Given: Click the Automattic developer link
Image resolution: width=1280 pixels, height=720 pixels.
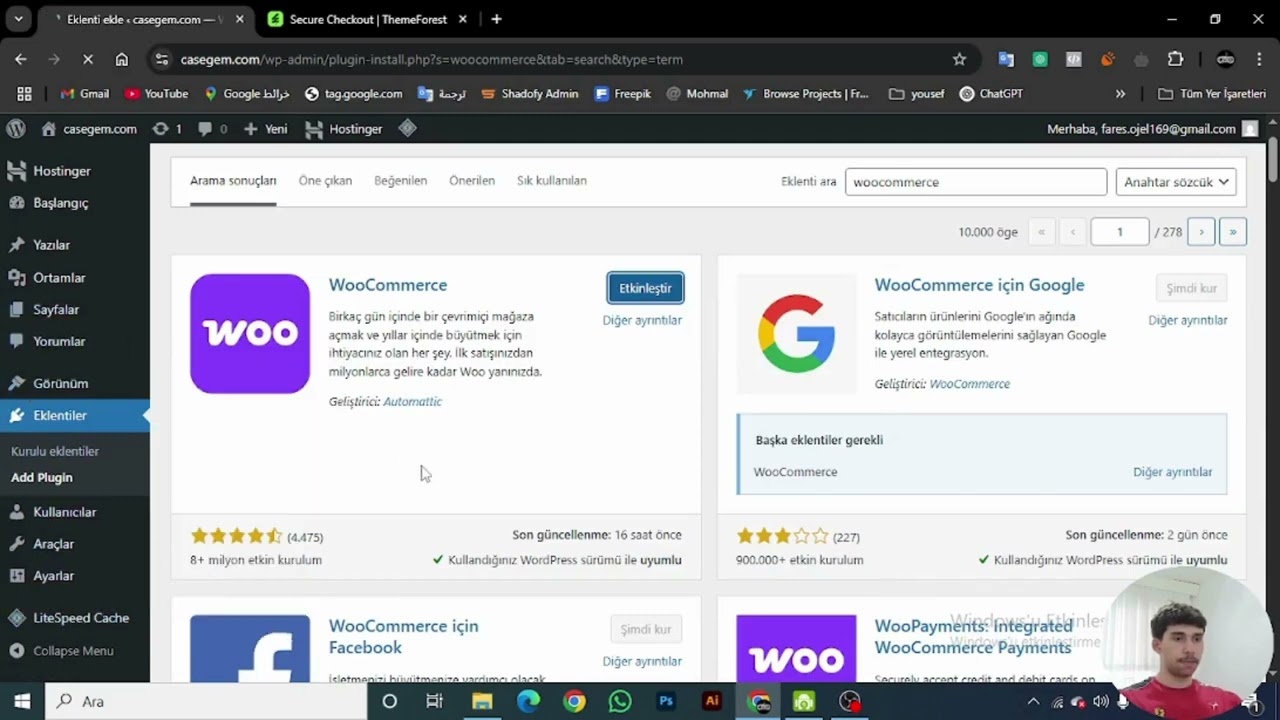Looking at the screenshot, I should point(412,401).
